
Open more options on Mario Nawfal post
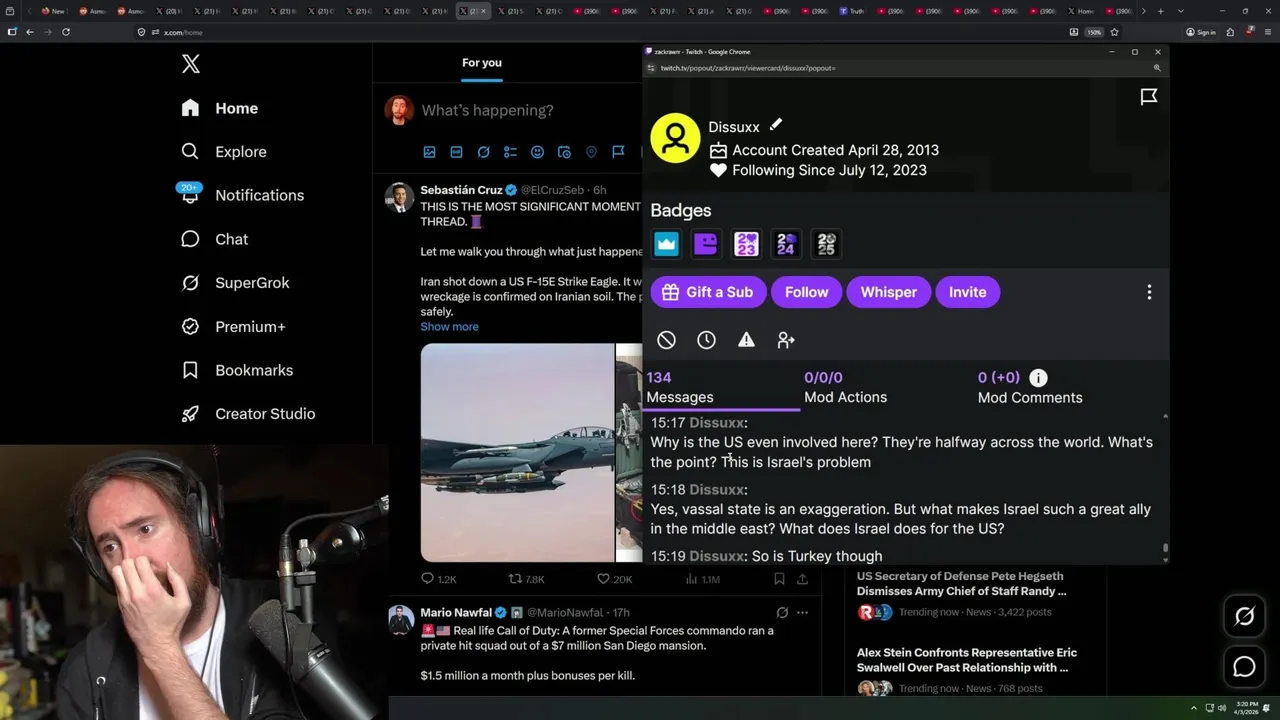click(x=802, y=613)
